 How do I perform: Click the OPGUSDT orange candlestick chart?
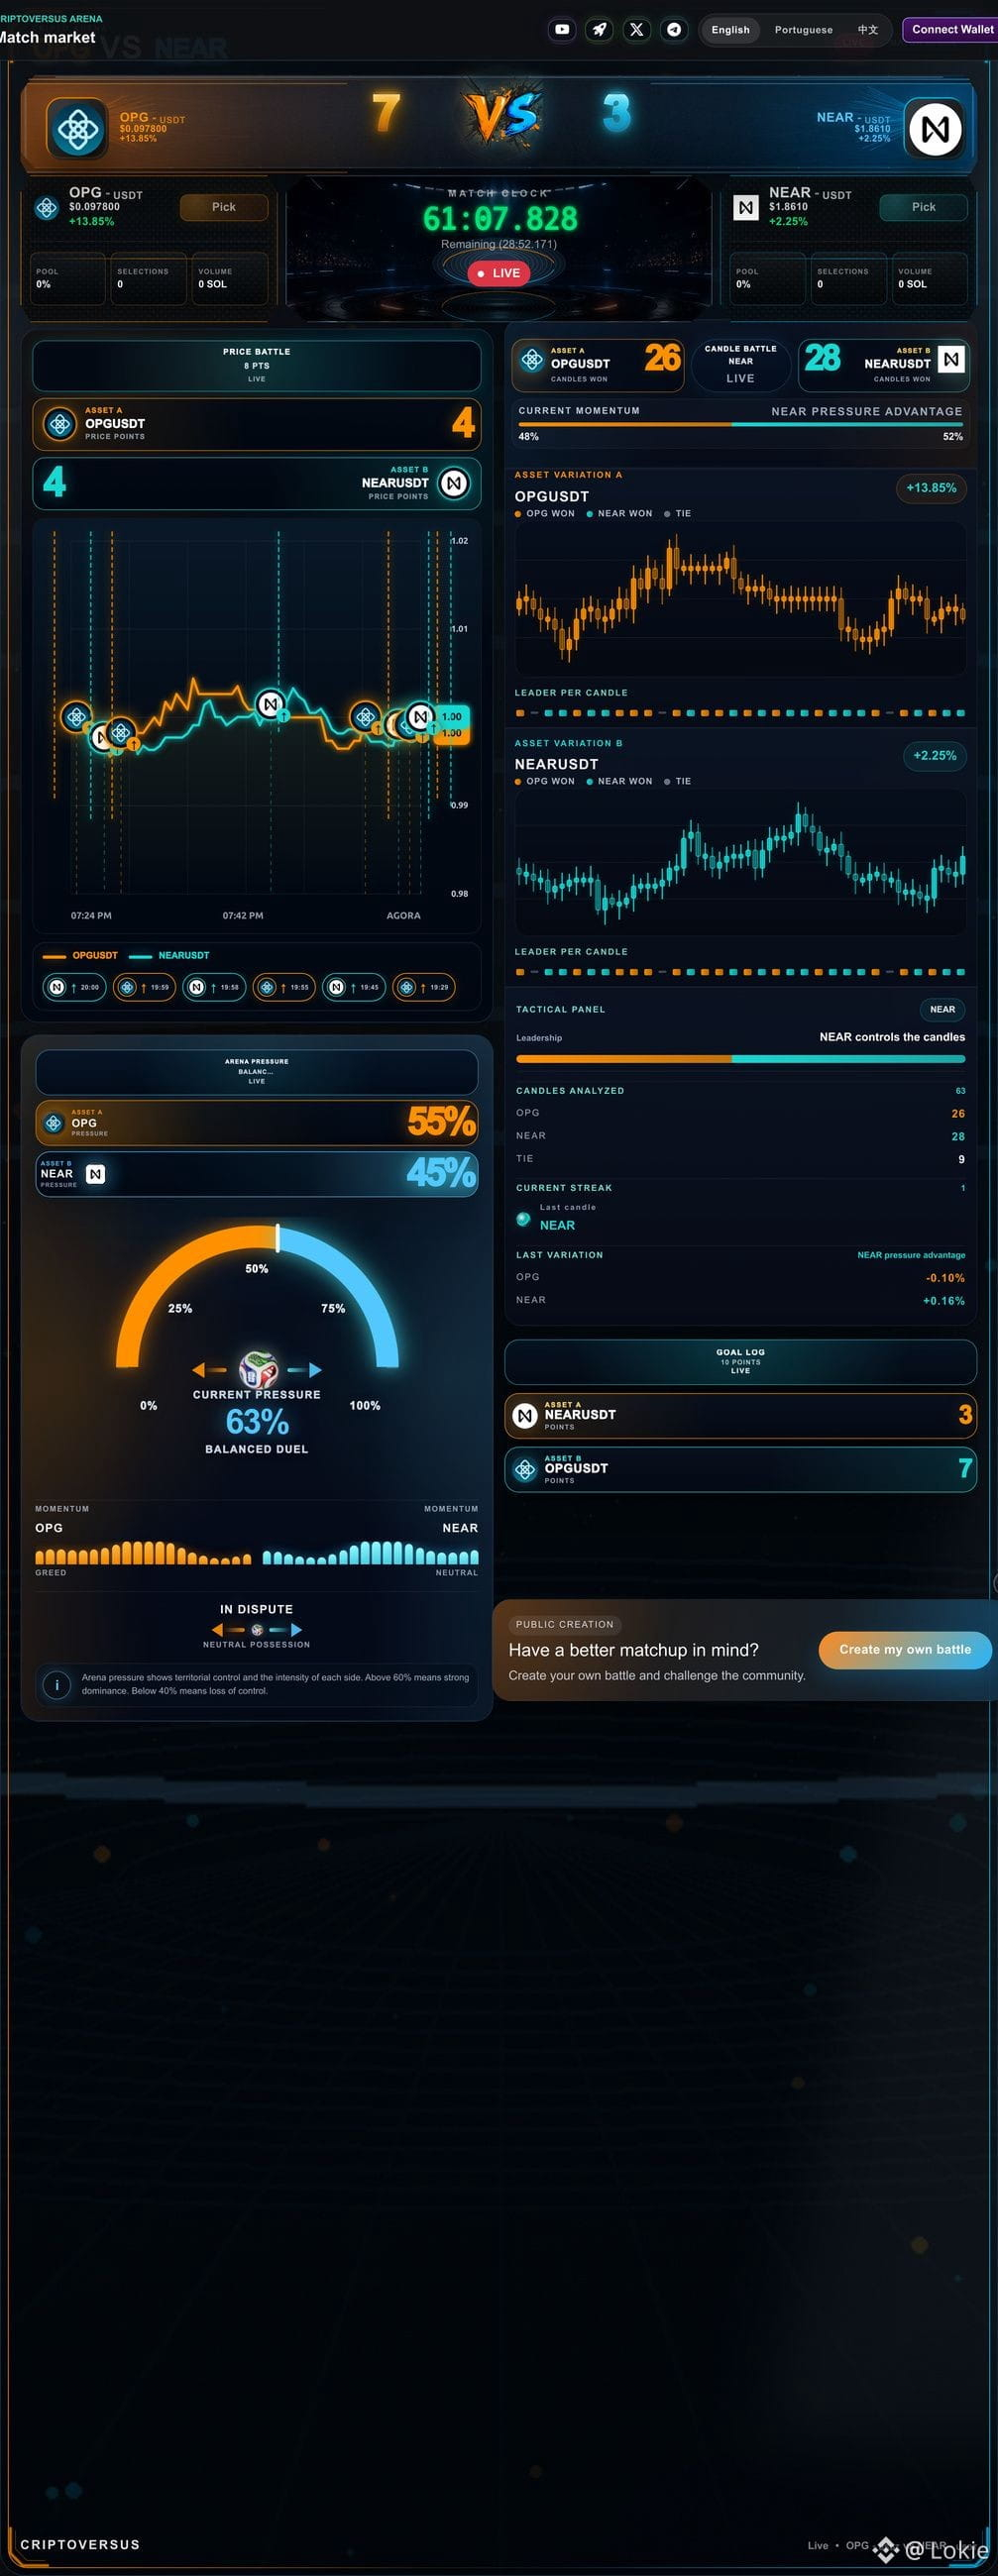(740, 598)
